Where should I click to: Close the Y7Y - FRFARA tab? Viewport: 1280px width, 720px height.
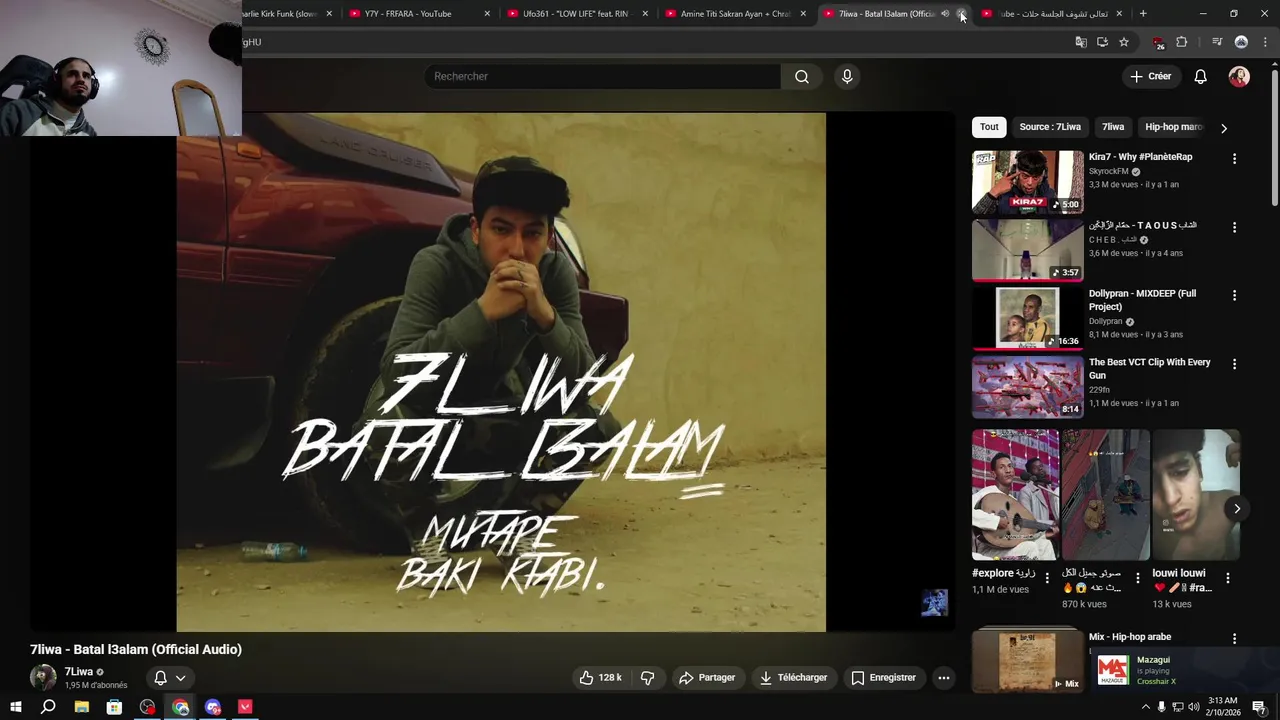(487, 14)
